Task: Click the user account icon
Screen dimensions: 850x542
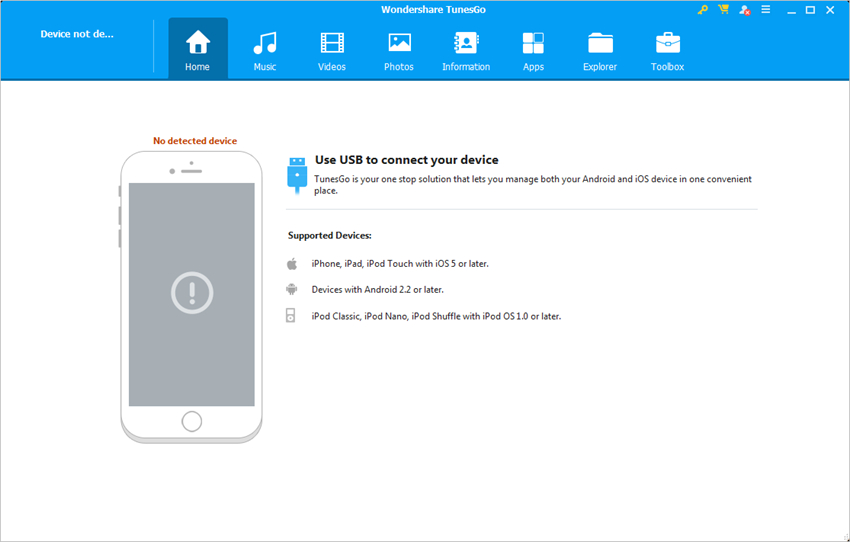Action: point(744,10)
